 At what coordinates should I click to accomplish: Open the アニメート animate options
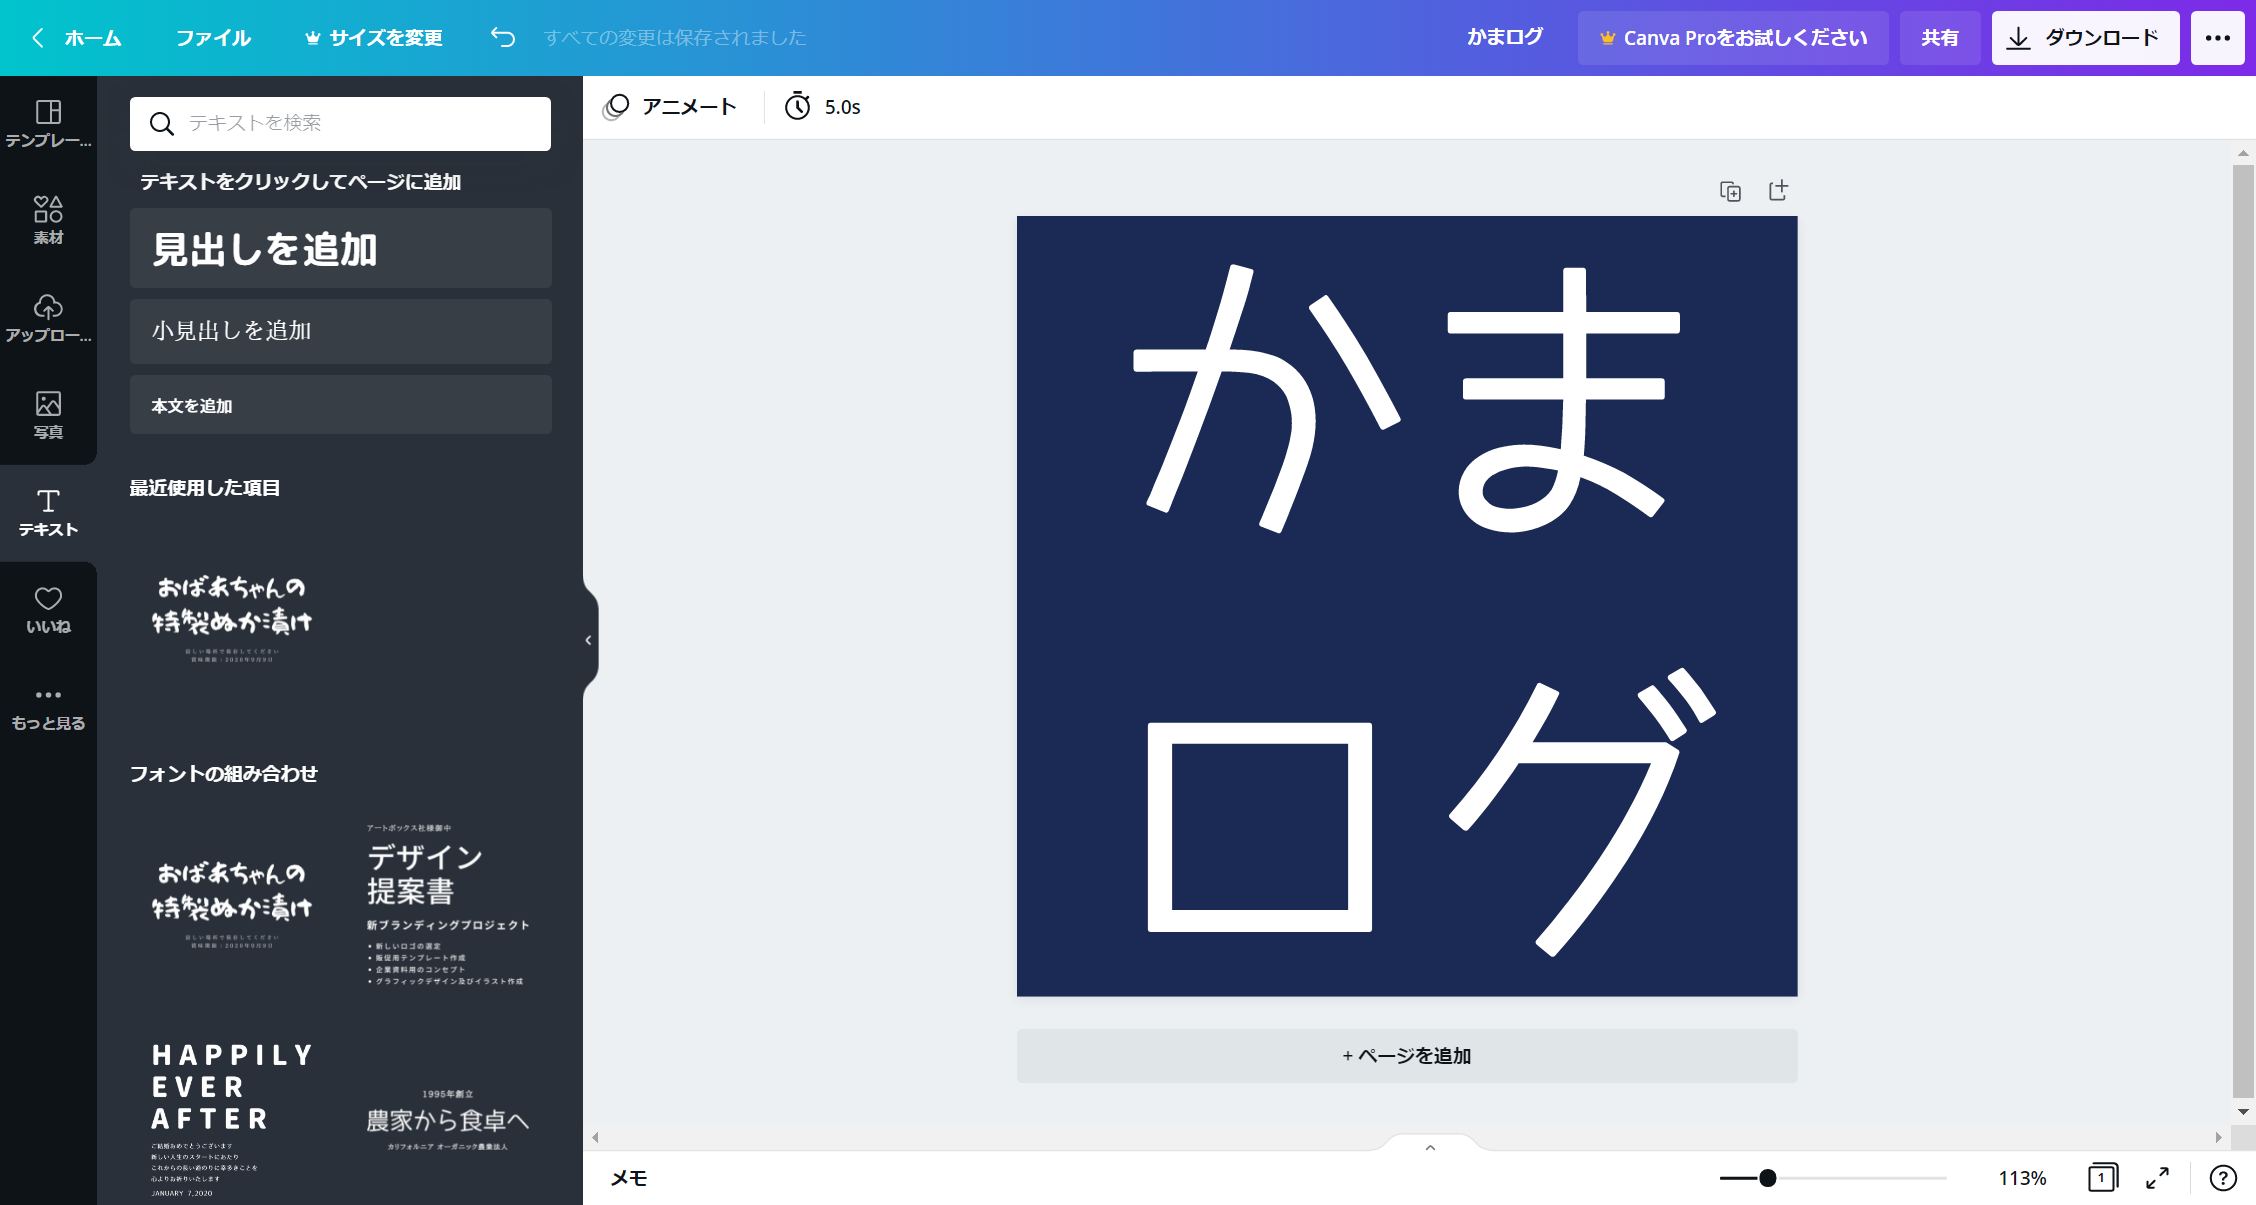click(670, 107)
